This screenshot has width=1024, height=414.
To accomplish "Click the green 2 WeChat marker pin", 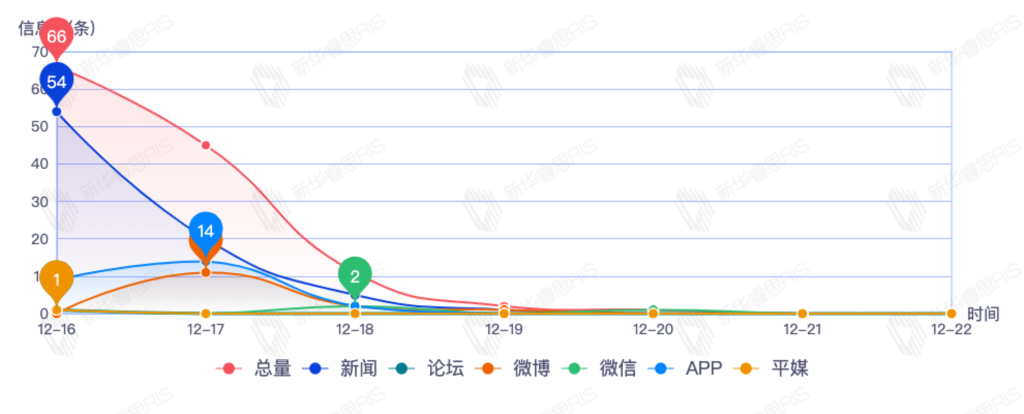I will click(355, 274).
